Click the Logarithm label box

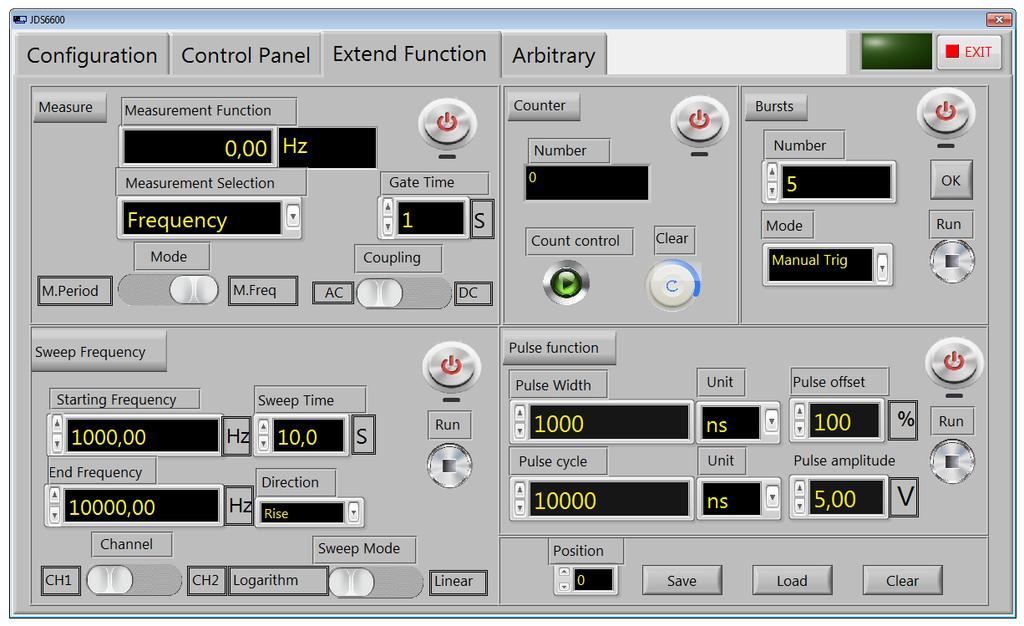pos(278,581)
